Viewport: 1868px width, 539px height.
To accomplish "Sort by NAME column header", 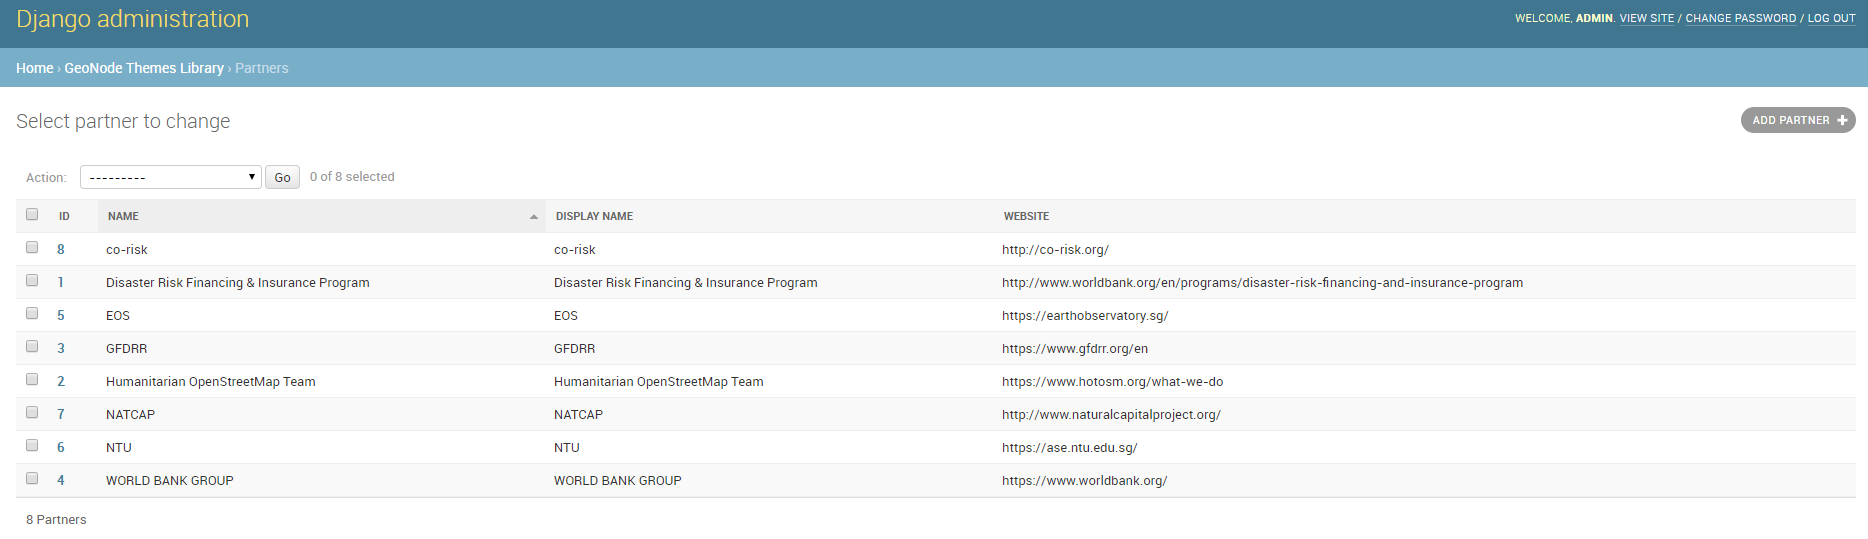I will pyautogui.click(x=123, y=216).
